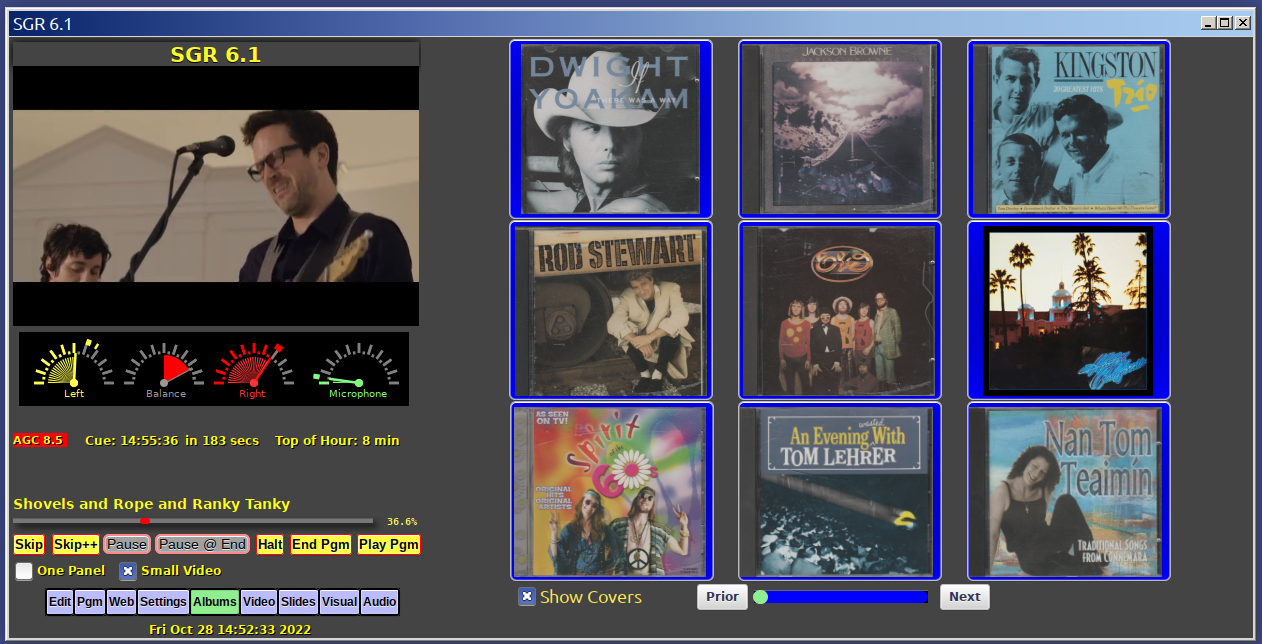Open An Evening With Tom Lehrer album

pyautogui.click(x=839, y=491)
